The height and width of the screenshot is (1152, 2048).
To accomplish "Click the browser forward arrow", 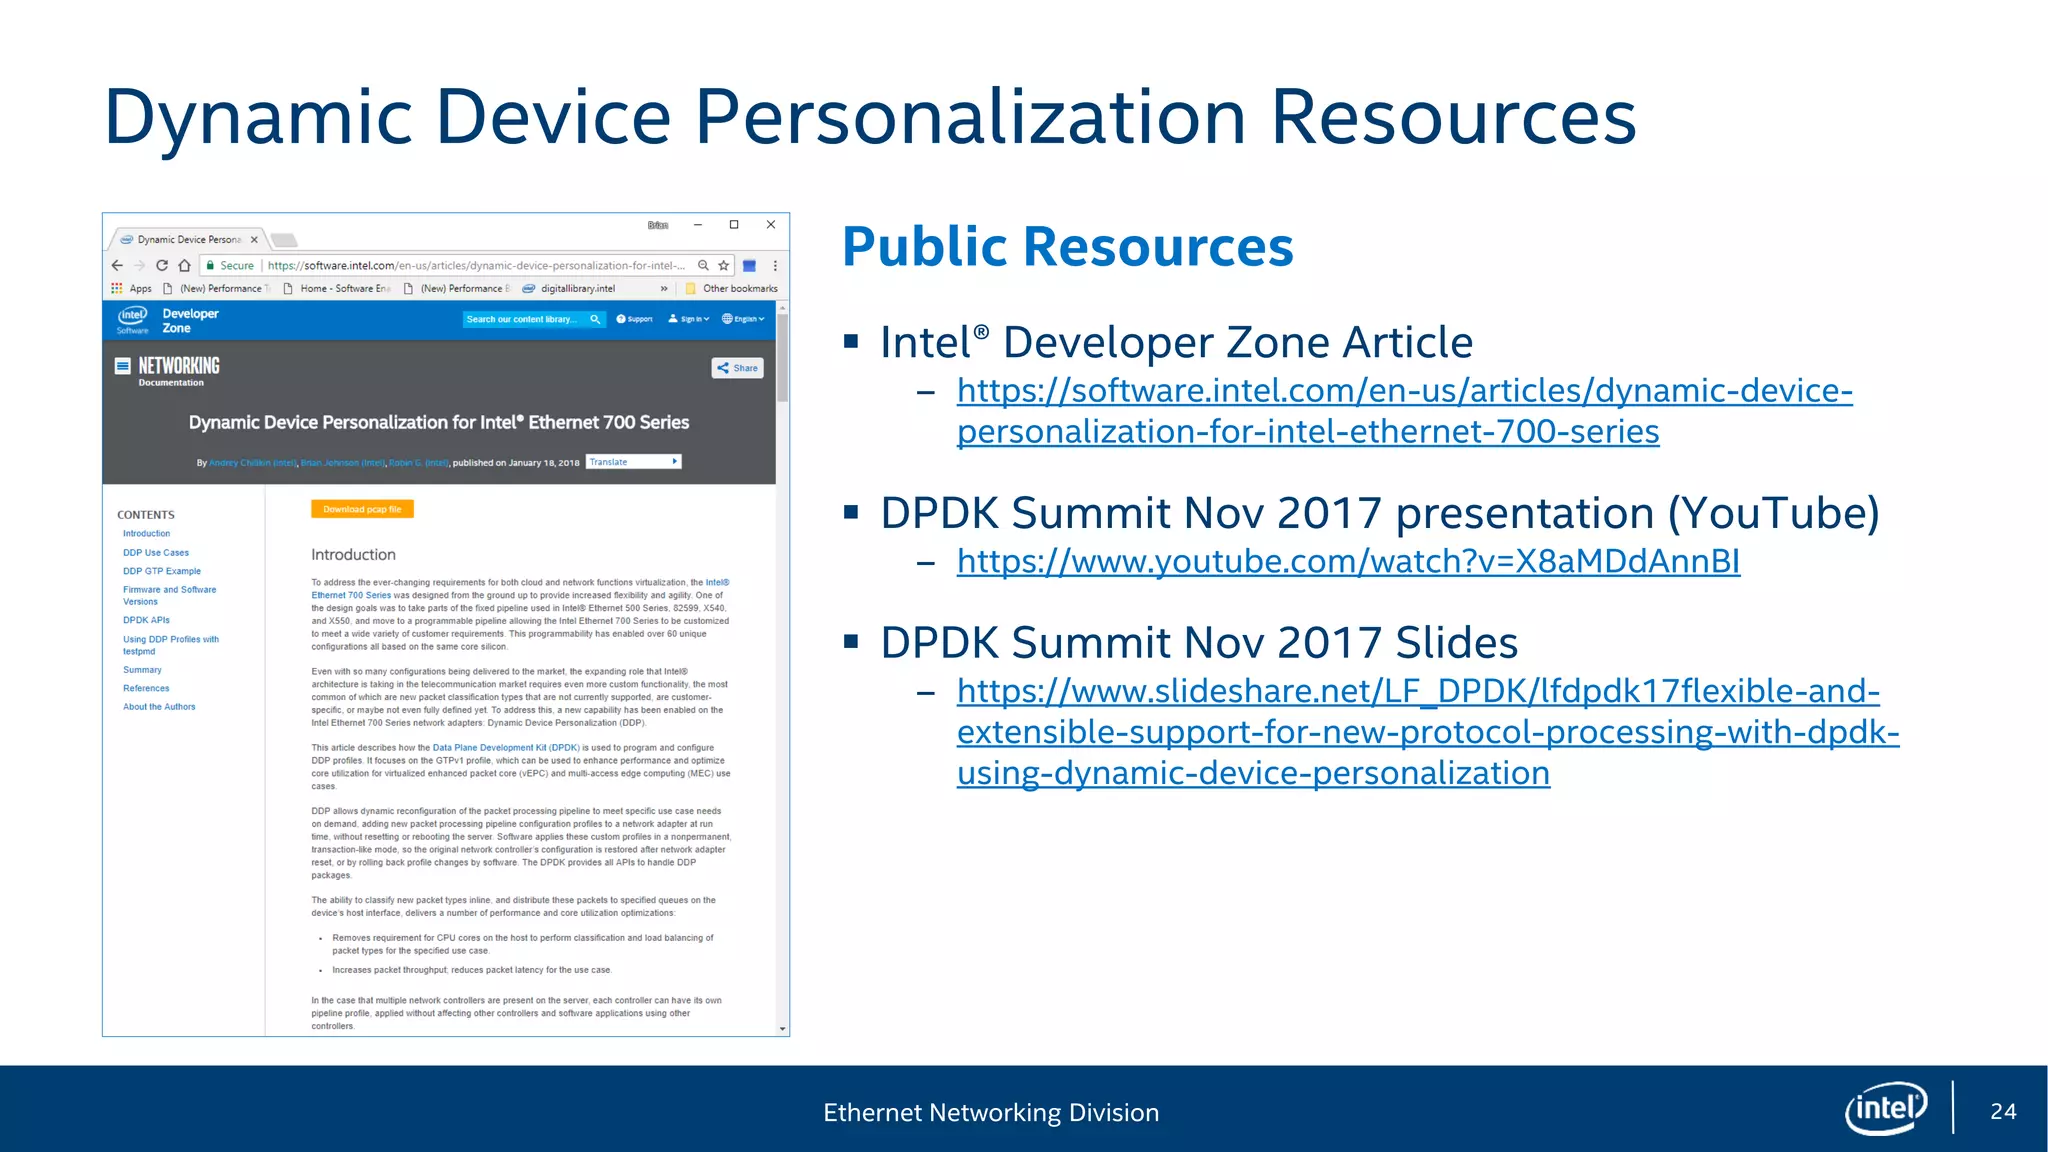I will [139, 266].
